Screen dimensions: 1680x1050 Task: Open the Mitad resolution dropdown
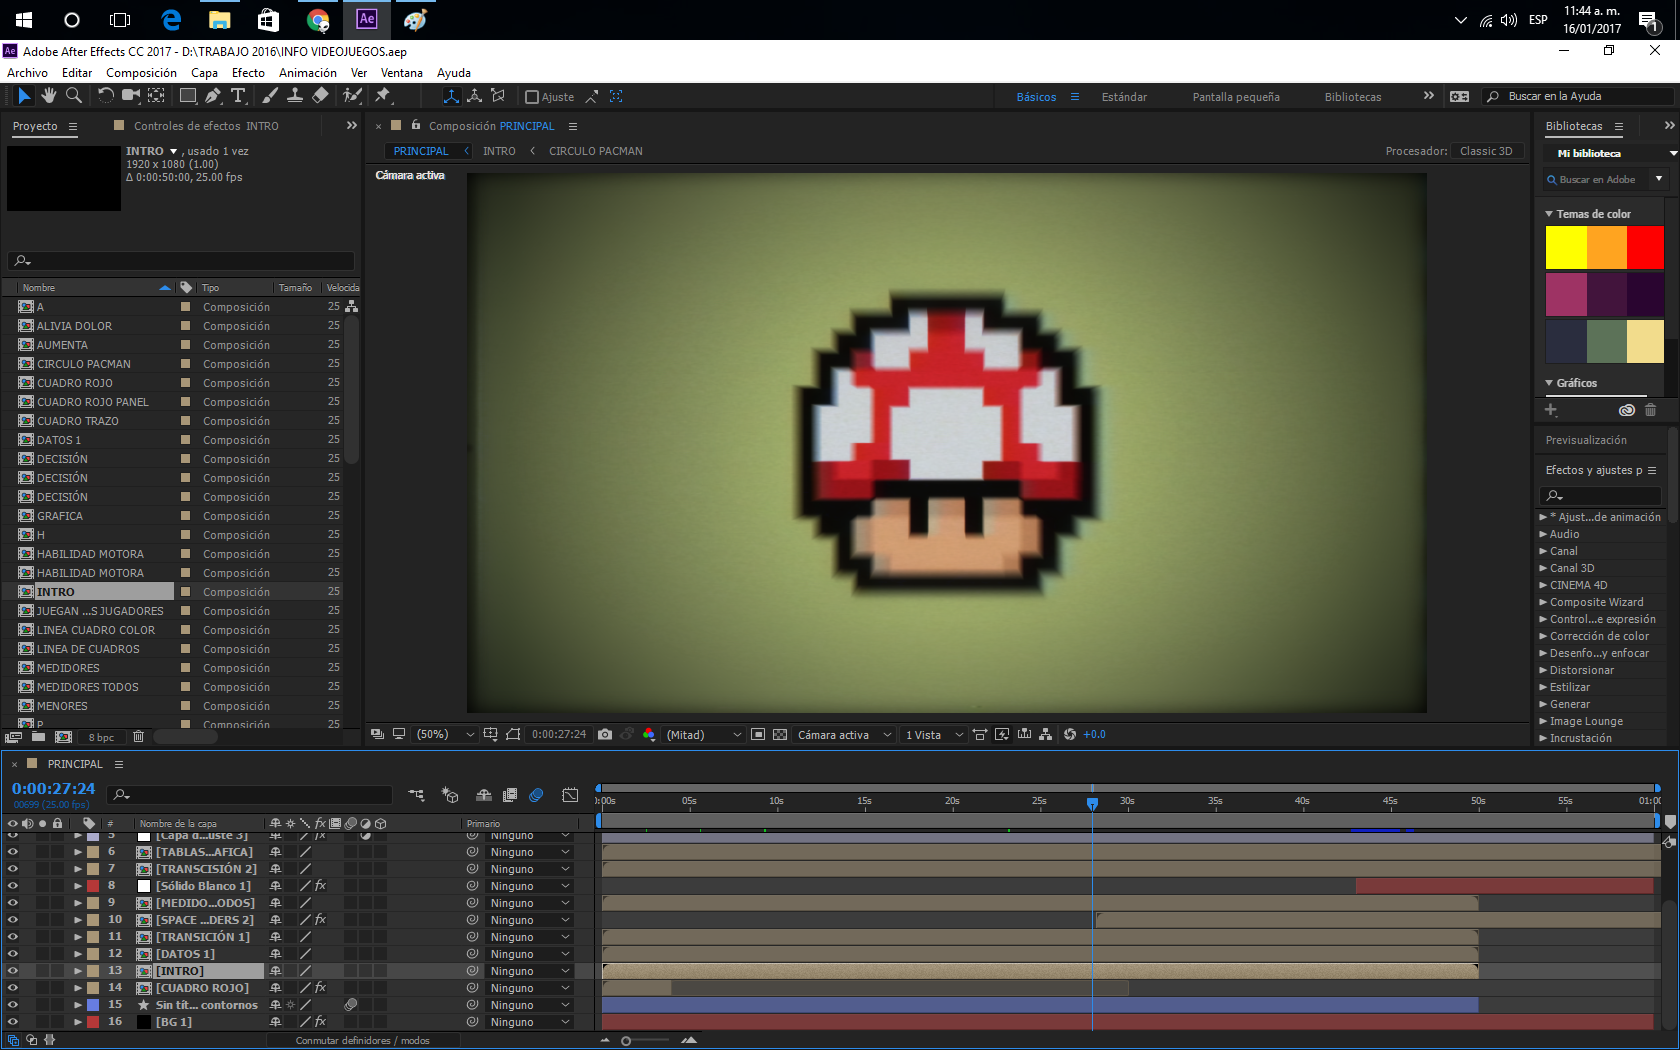[x=704, y=734]
